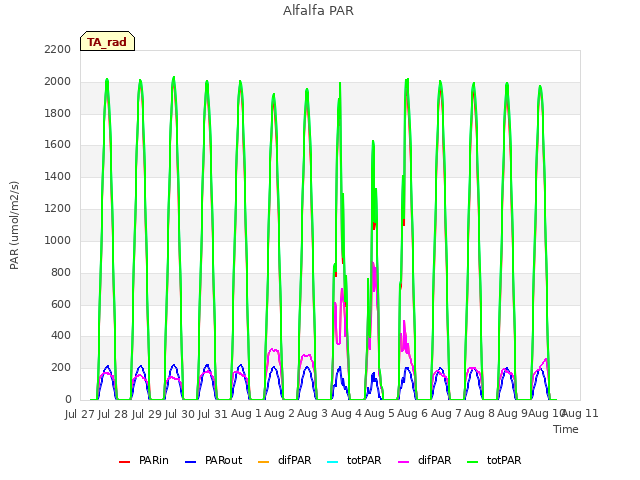640x480 pixels.
Task: Toggle the cyan totPAR legend entry
Action: click(354, 460)
